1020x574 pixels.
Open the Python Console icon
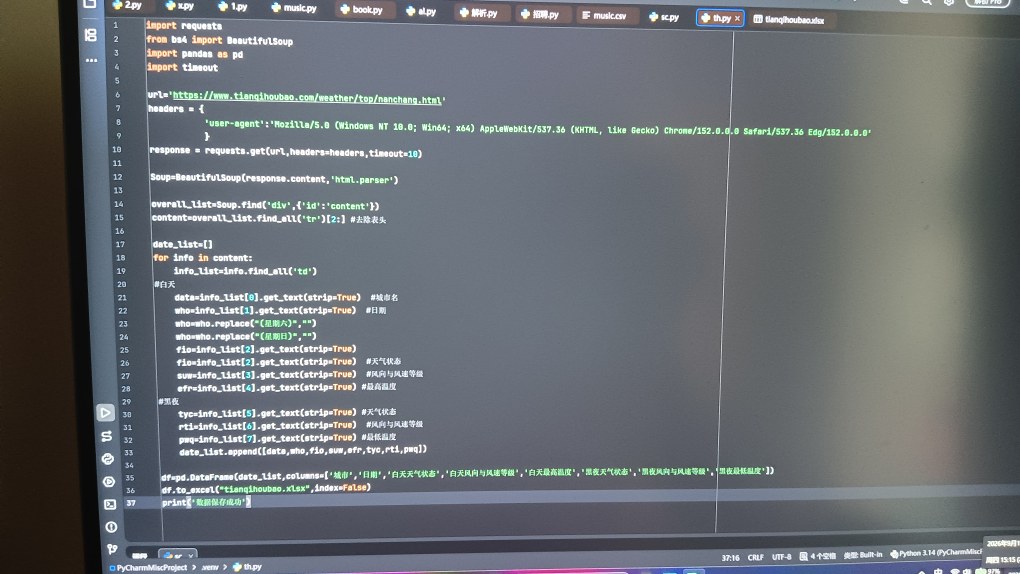(108, 459)
